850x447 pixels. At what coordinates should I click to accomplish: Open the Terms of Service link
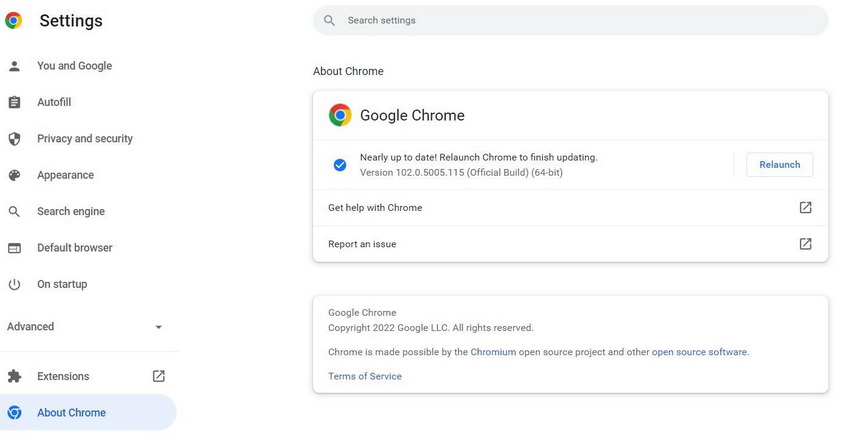365,376
